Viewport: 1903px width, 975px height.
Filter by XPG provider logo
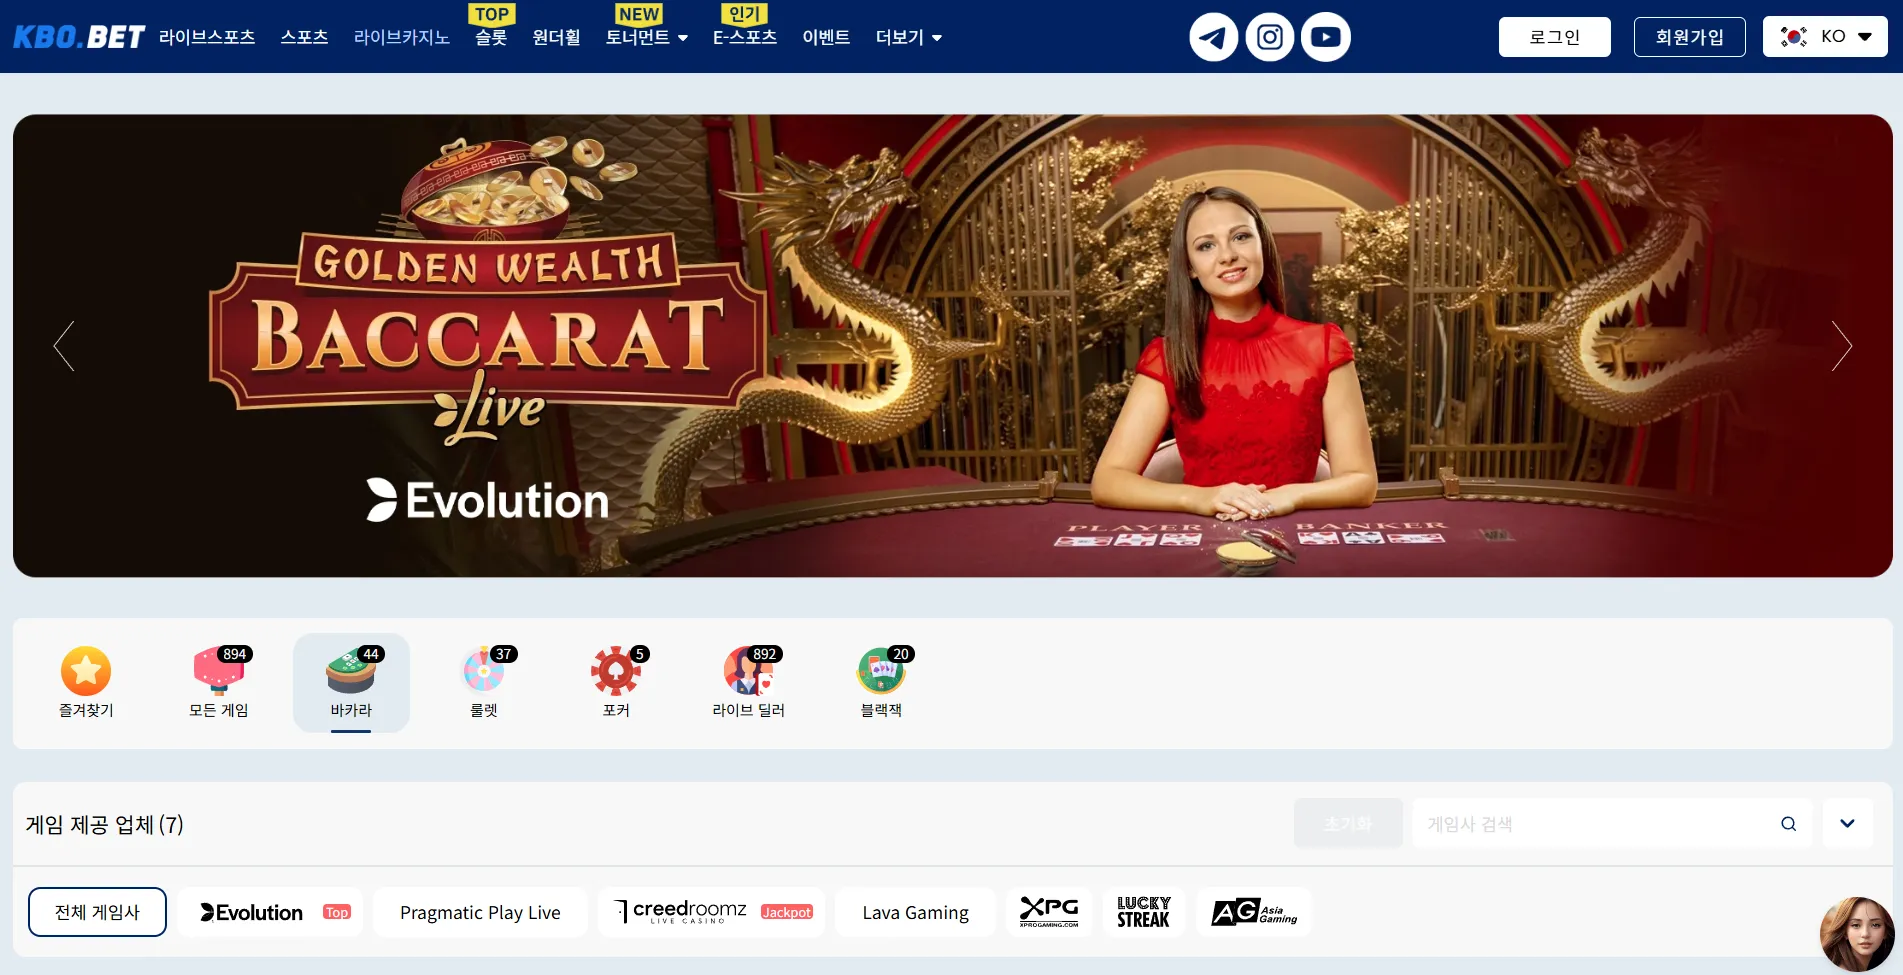coord(1049,912)
